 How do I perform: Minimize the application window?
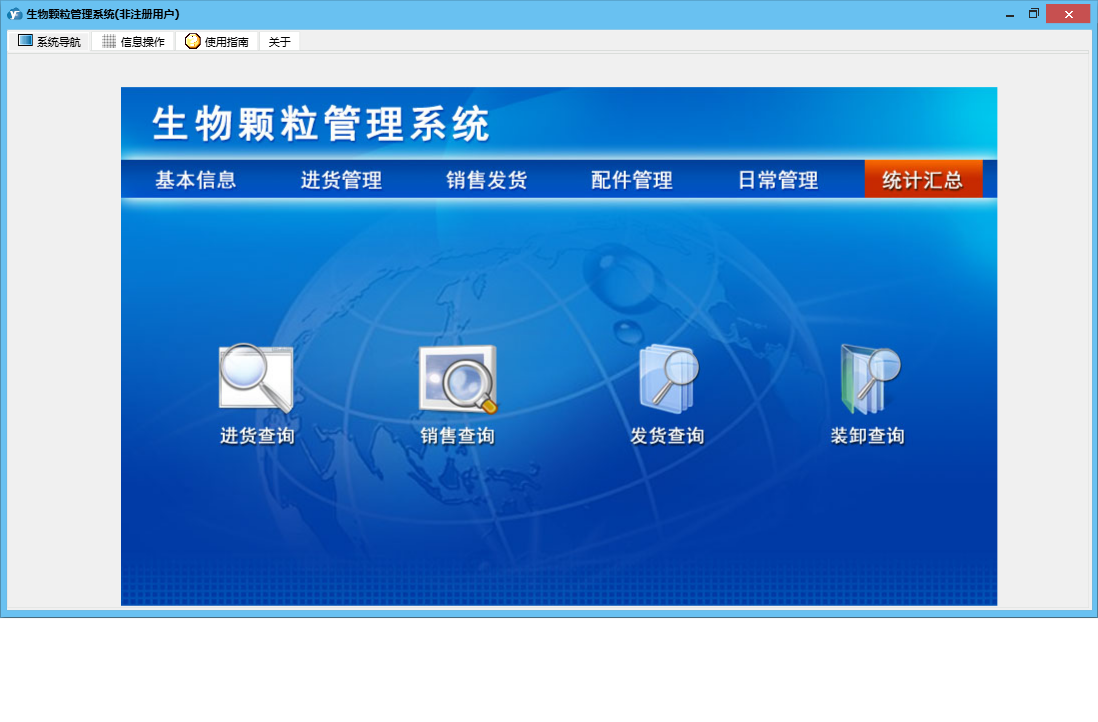coord(1009,14)
